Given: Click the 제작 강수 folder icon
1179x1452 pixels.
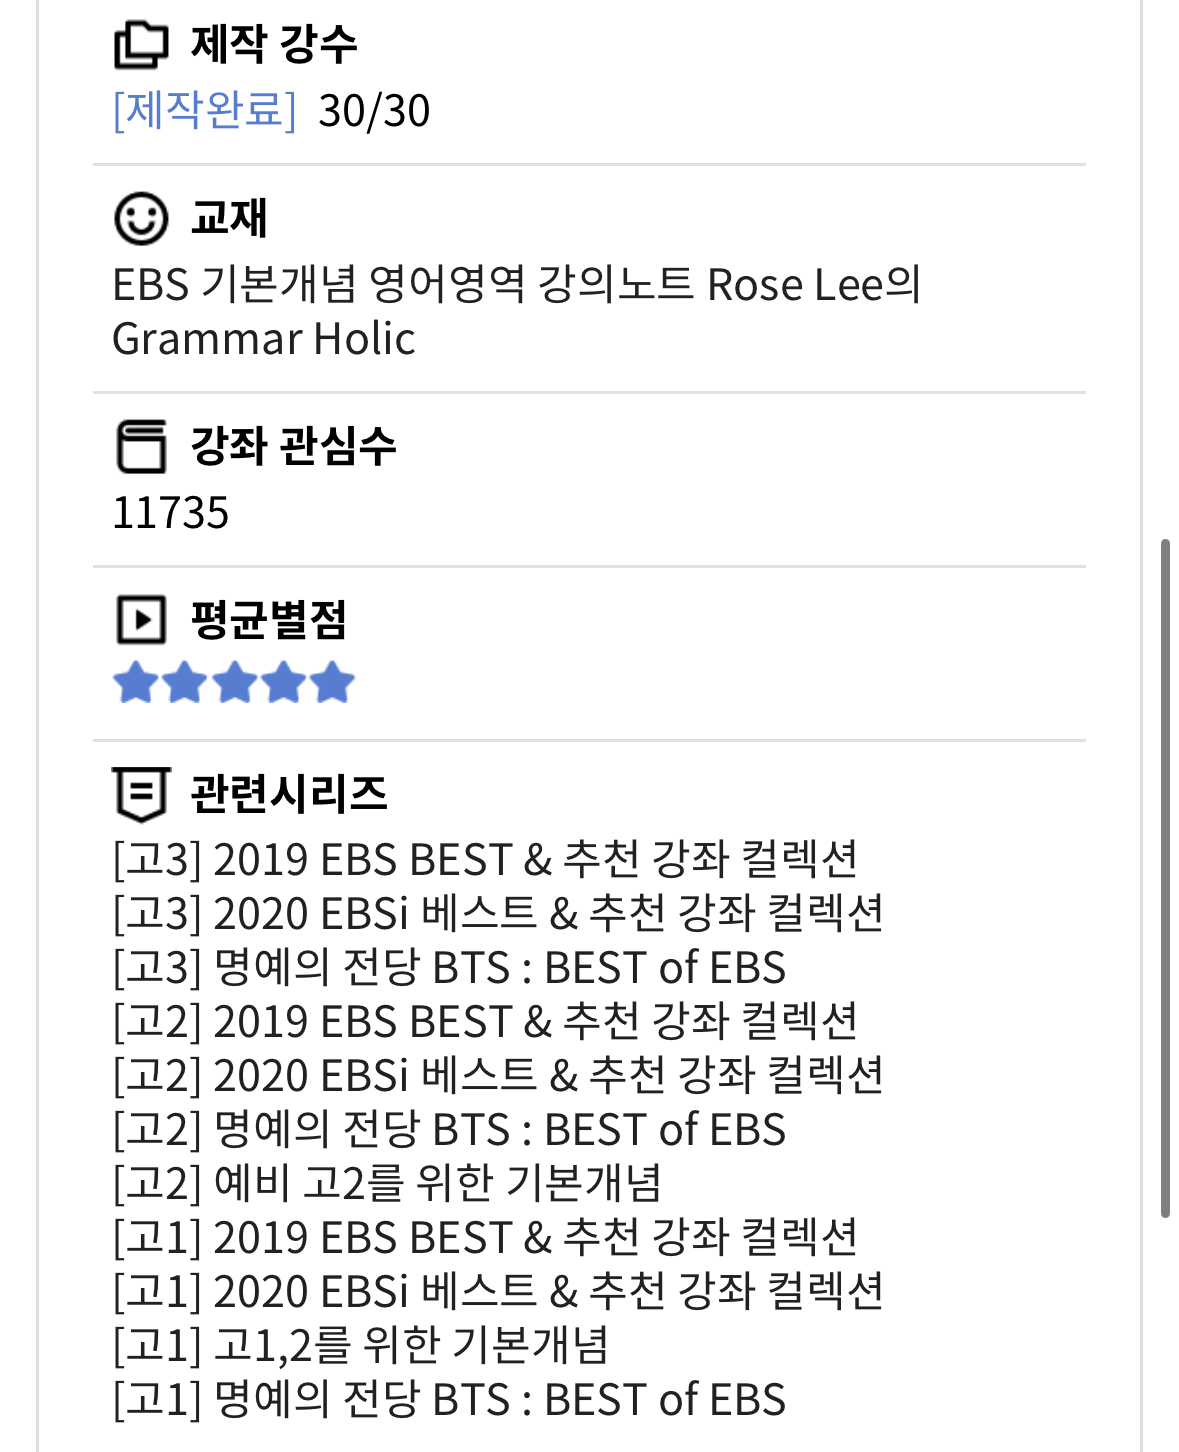Looking at the screenshot, I should (141, 44).
